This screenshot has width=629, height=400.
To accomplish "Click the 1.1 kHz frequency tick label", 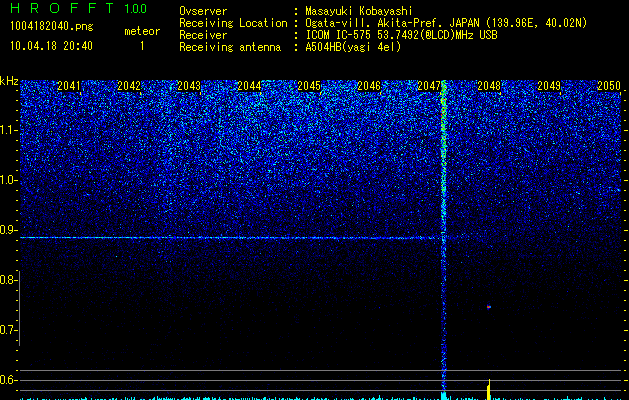I will 6,130.
